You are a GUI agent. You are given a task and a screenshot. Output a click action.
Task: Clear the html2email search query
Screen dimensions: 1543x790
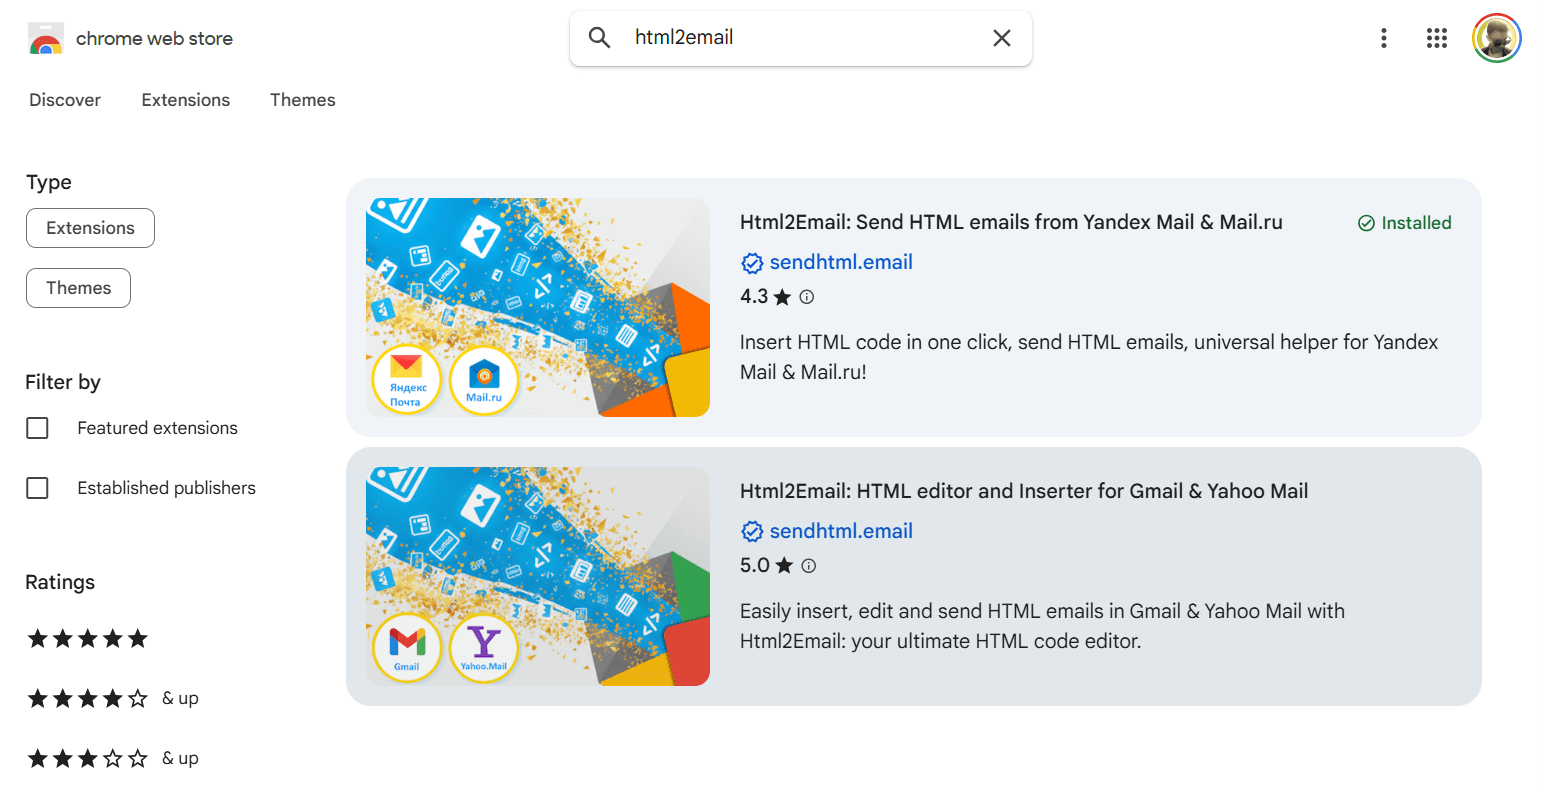point(1001,37)
